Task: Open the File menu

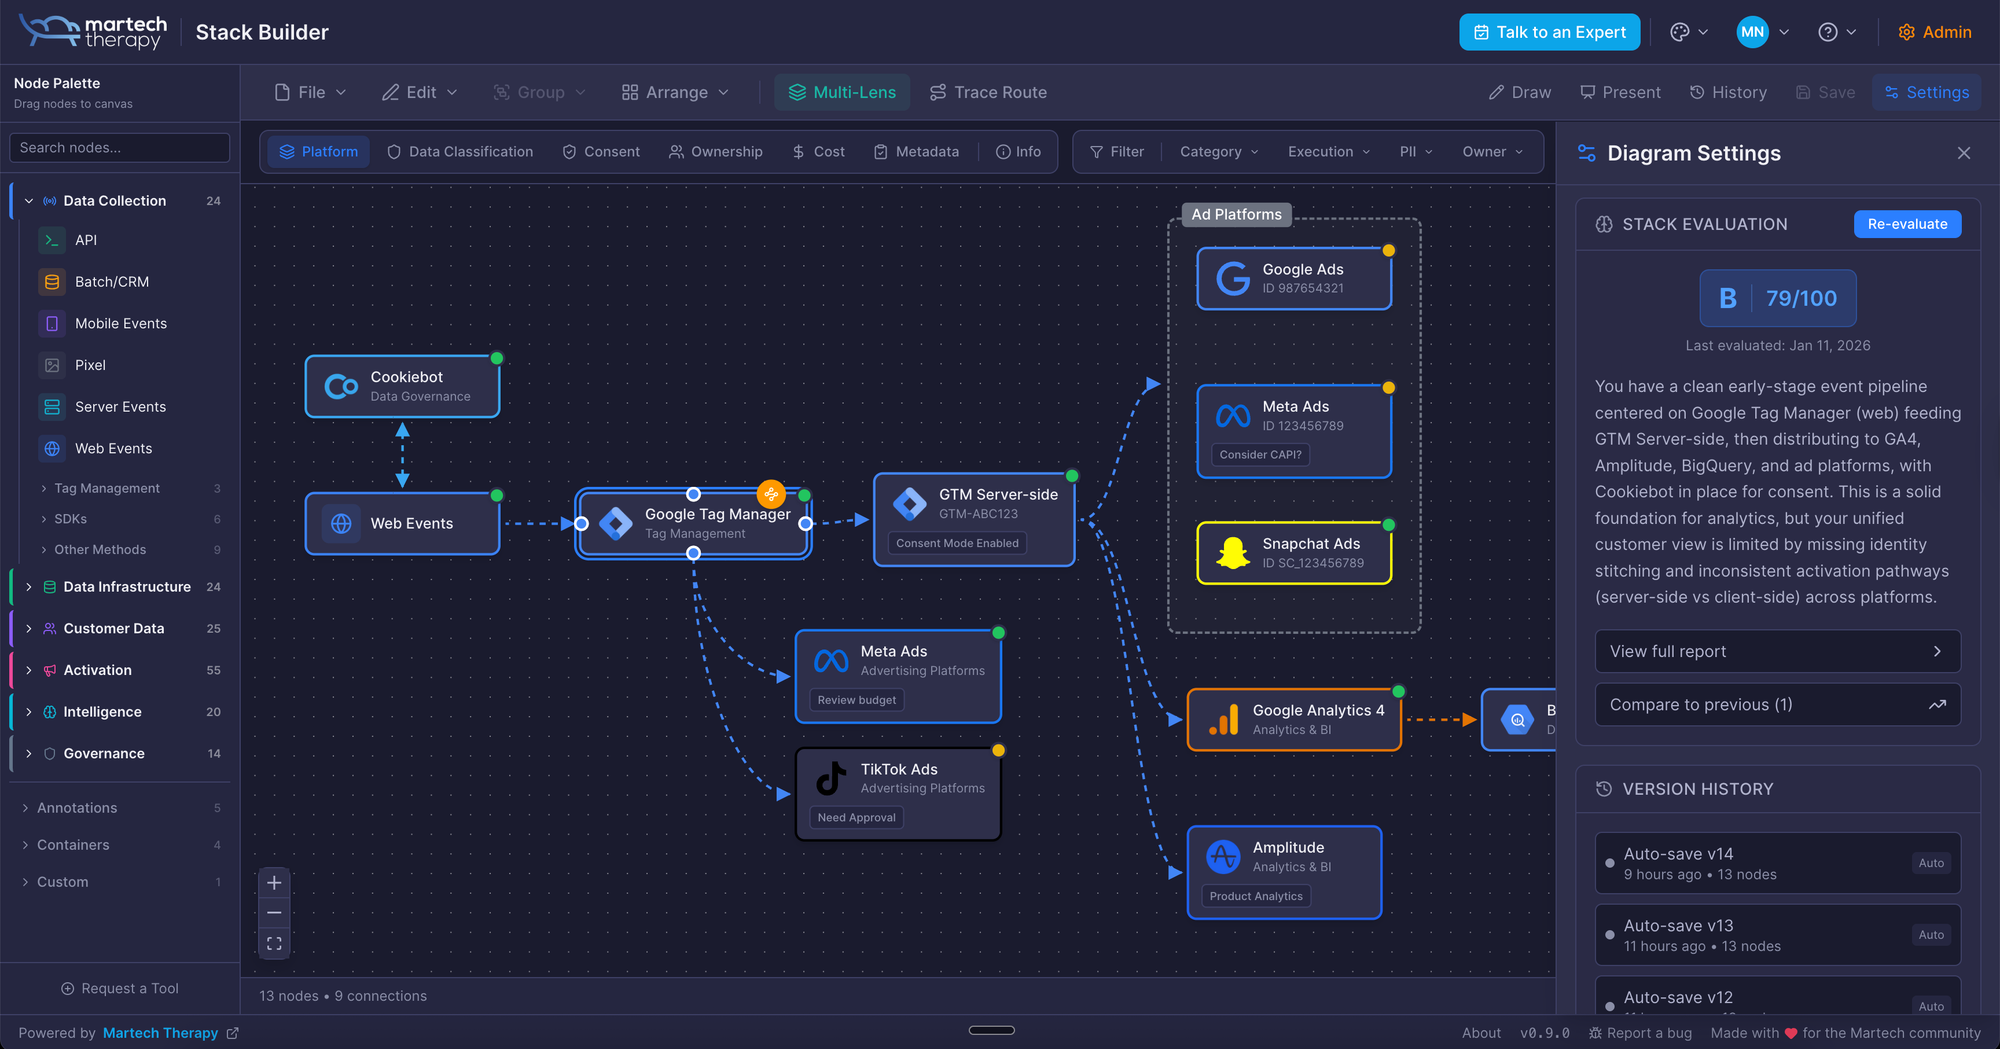Action: tap(310, 92)
